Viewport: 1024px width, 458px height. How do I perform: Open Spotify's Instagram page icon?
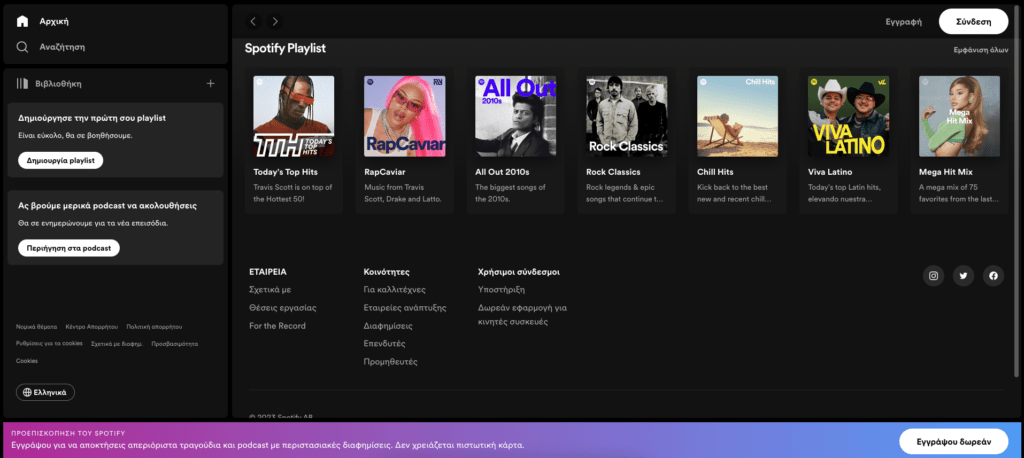[933, 276]
